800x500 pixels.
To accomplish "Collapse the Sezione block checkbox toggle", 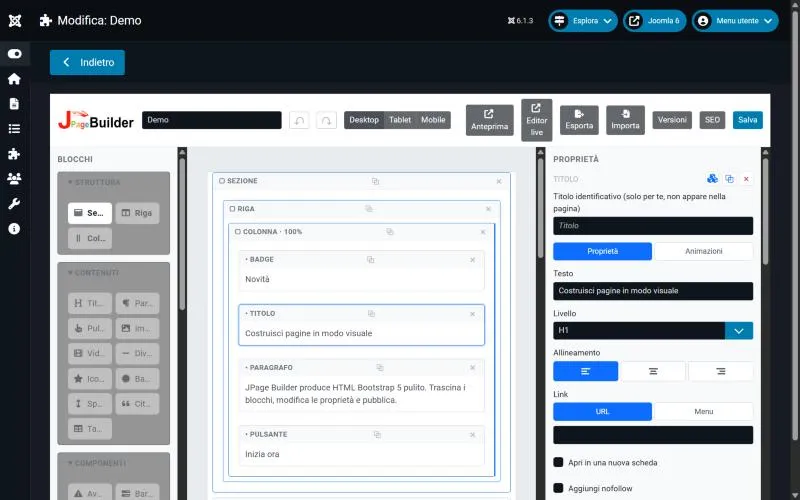I will (222, 181).
